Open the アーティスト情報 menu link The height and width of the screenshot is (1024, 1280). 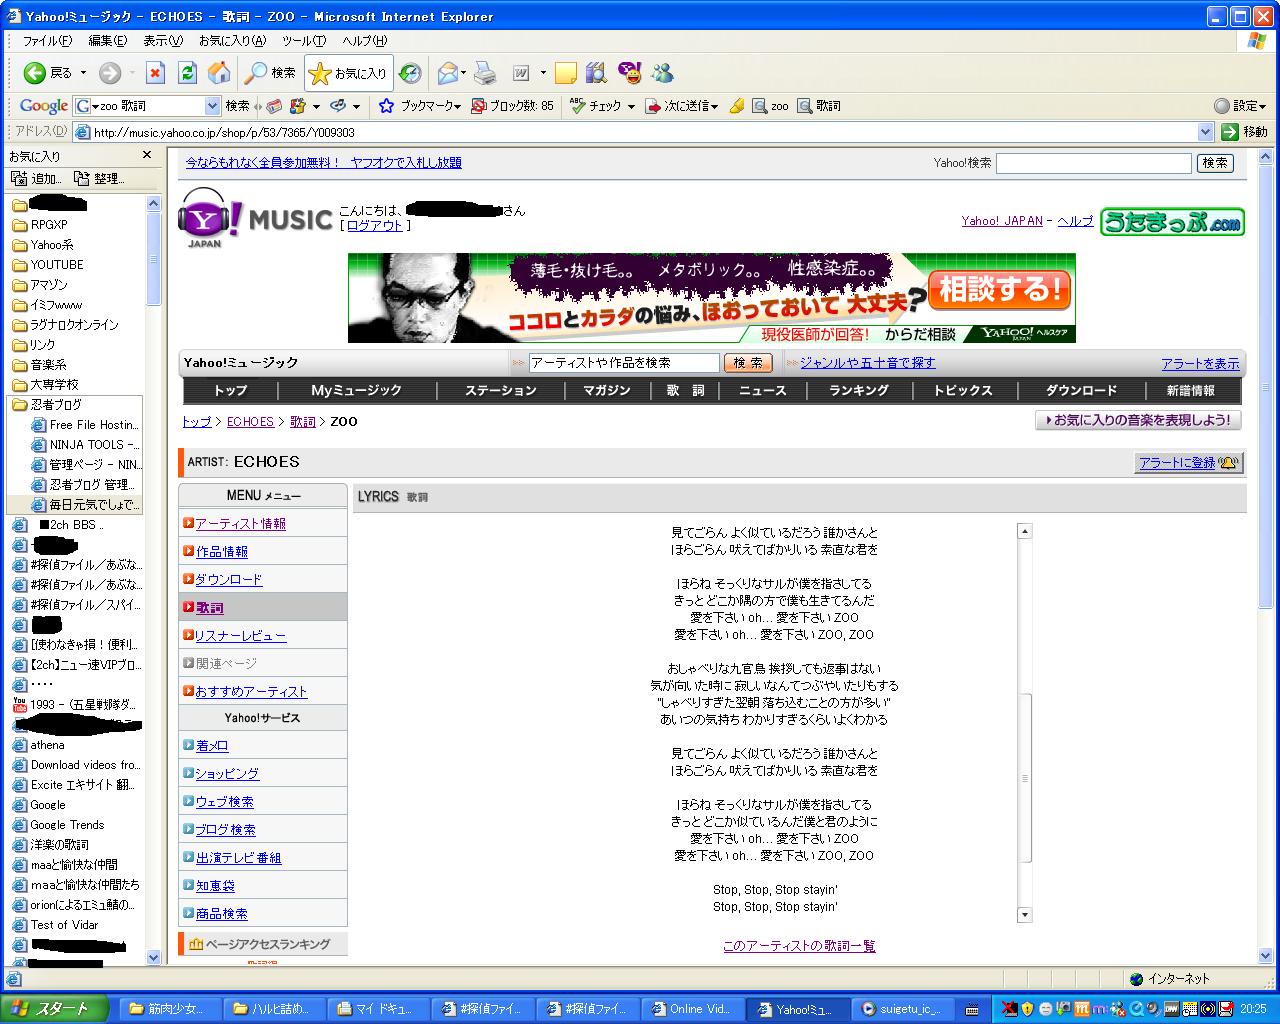coord(241,524)
